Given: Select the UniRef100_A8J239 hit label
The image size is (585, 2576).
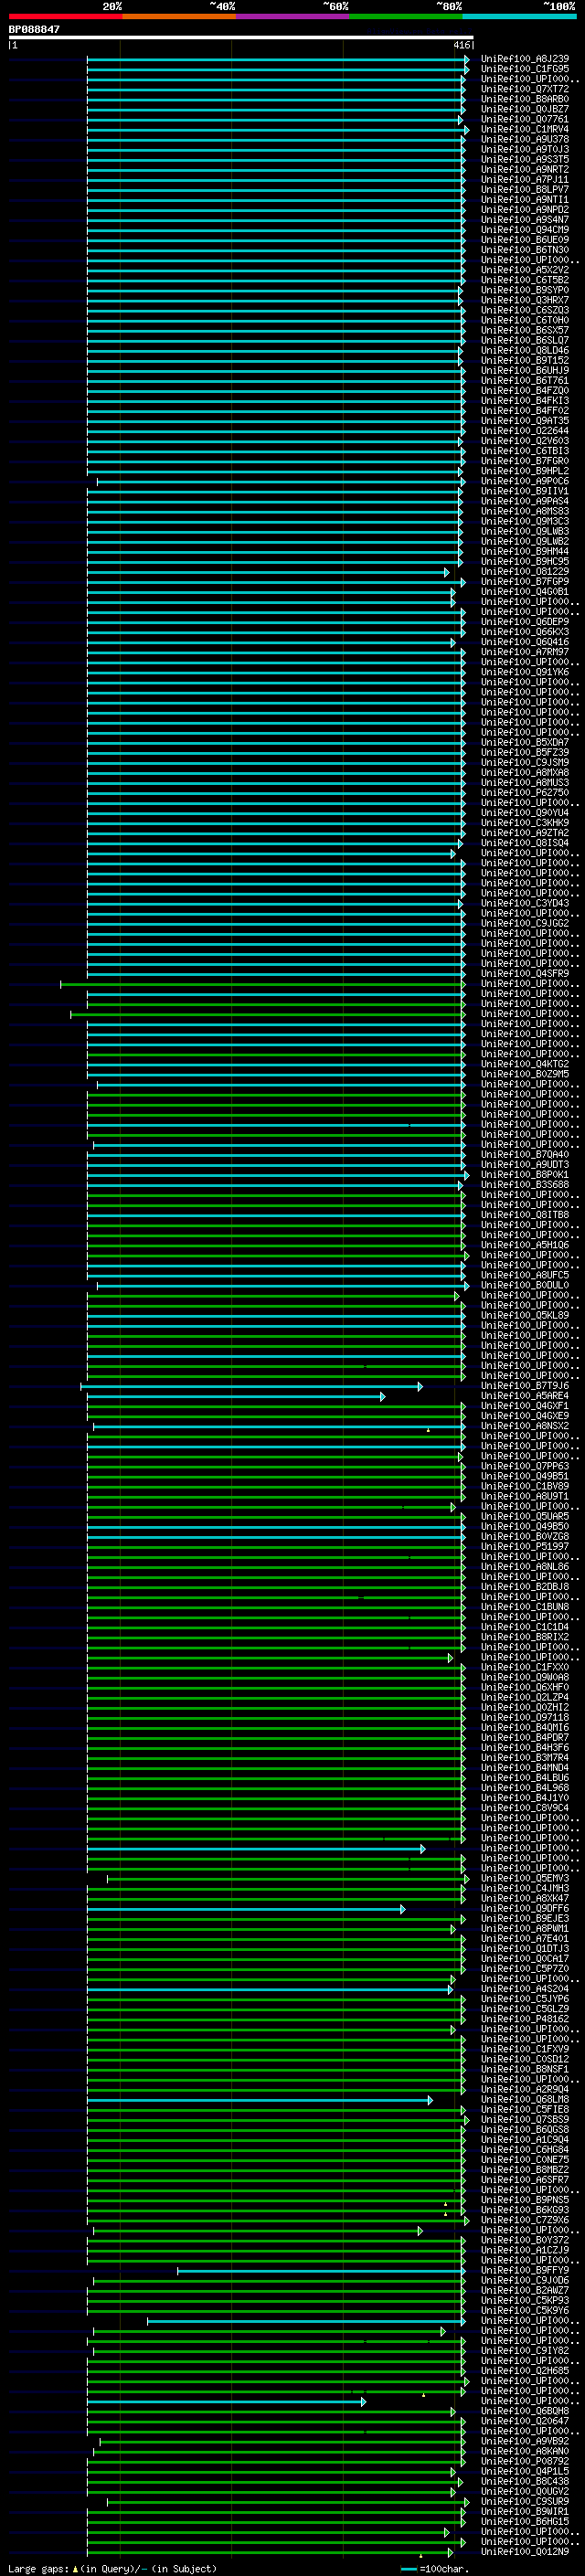Looking at the screenshot, I should pyautogui.click(x=525, y=59).
